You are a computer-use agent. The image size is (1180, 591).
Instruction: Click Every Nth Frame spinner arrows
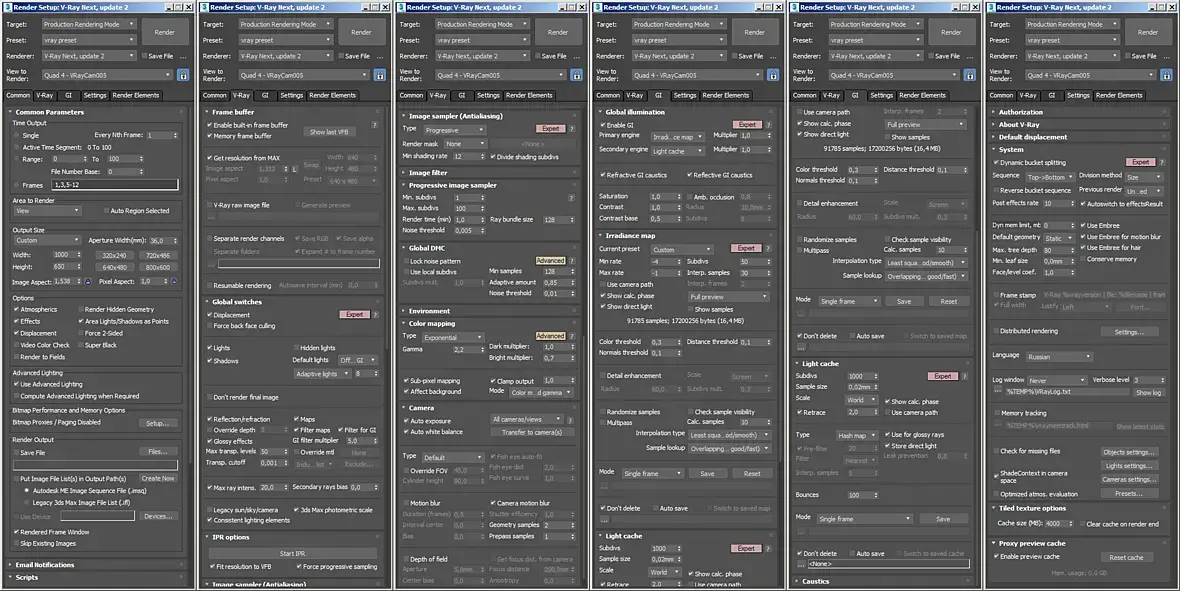pyautogui.click(x=175, y=136)
